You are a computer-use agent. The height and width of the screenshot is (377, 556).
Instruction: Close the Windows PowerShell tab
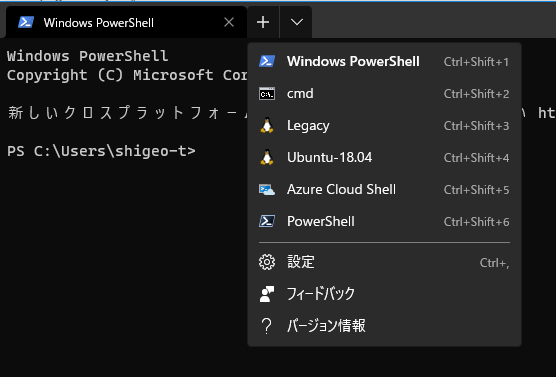(229, 22)
